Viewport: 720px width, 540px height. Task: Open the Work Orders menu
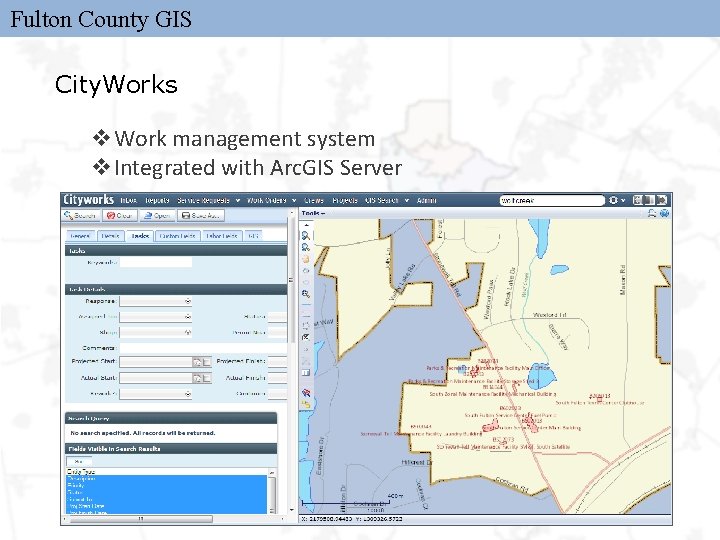(x=266, y=200)
